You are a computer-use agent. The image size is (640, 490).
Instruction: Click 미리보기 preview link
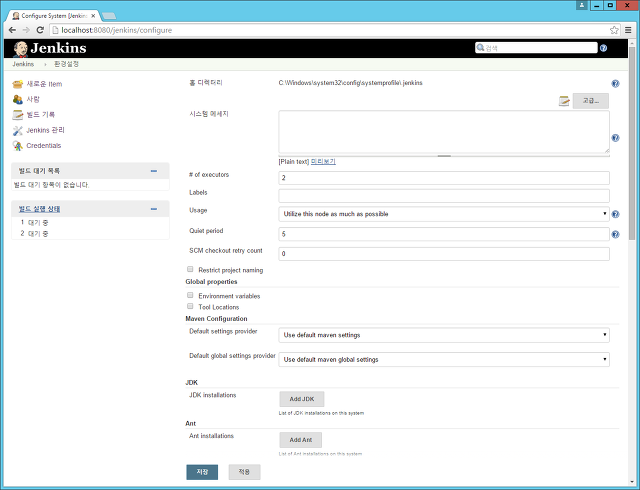click(323, 162)
